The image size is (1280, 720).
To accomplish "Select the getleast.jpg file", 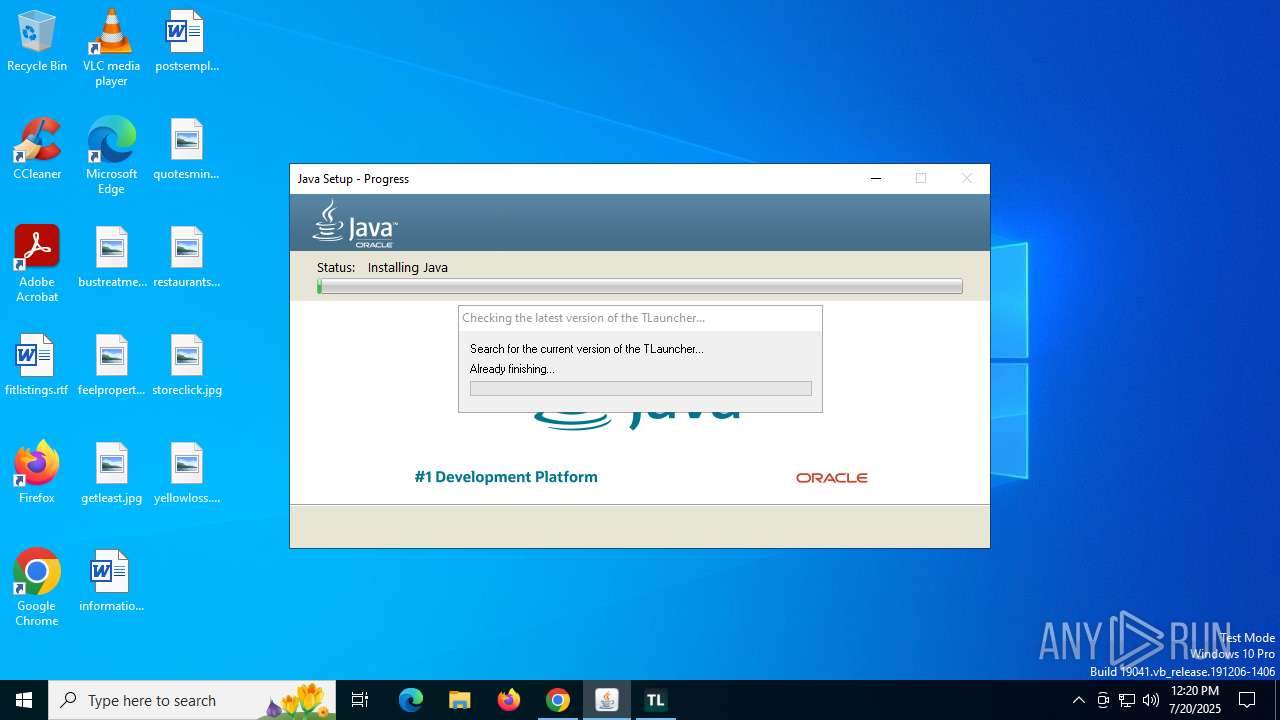I will point(112,474).
